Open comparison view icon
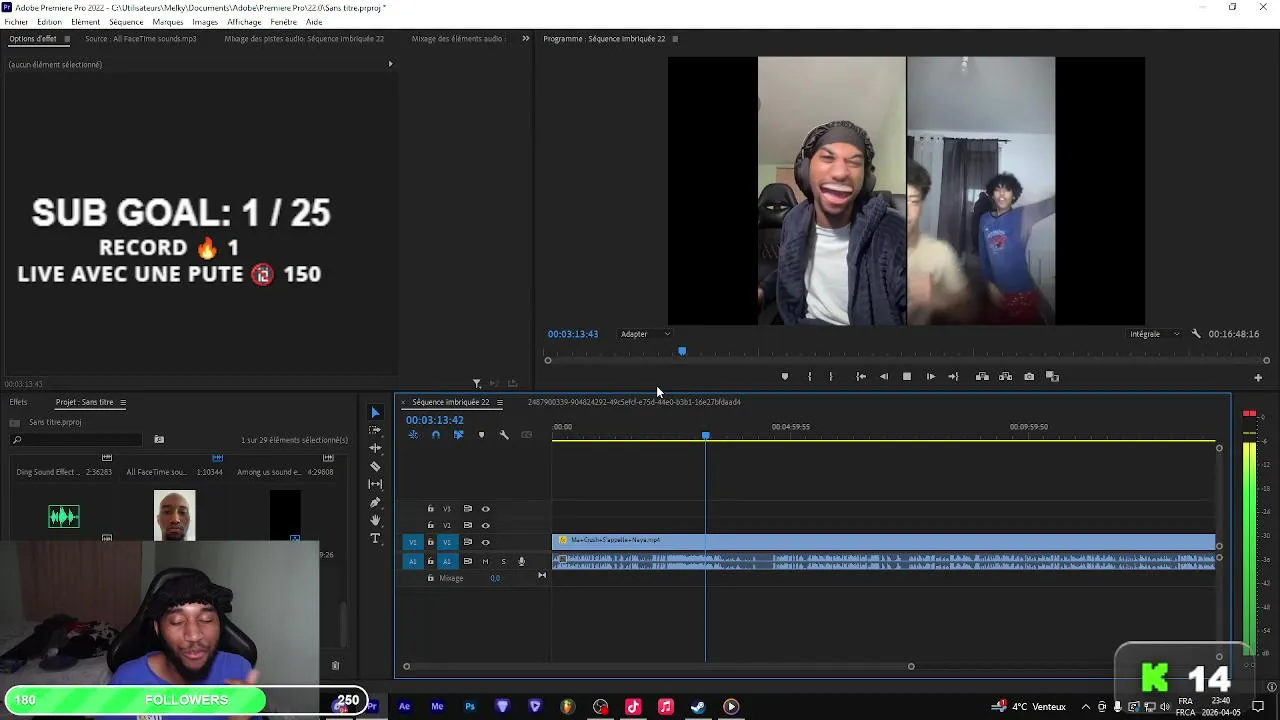Viewport: 1280px width, 720px height. (x=1052, y=377)
